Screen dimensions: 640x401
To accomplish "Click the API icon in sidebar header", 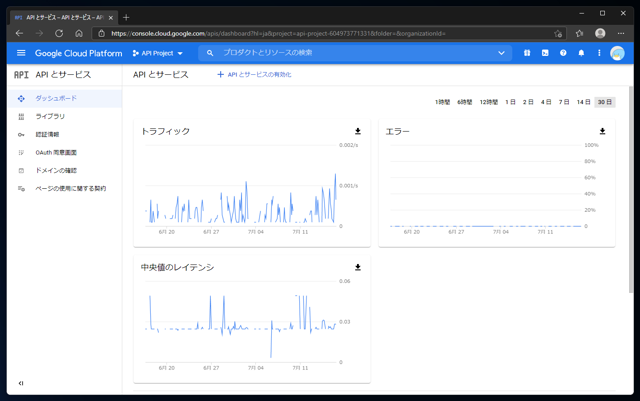I will tap(21, 75).
